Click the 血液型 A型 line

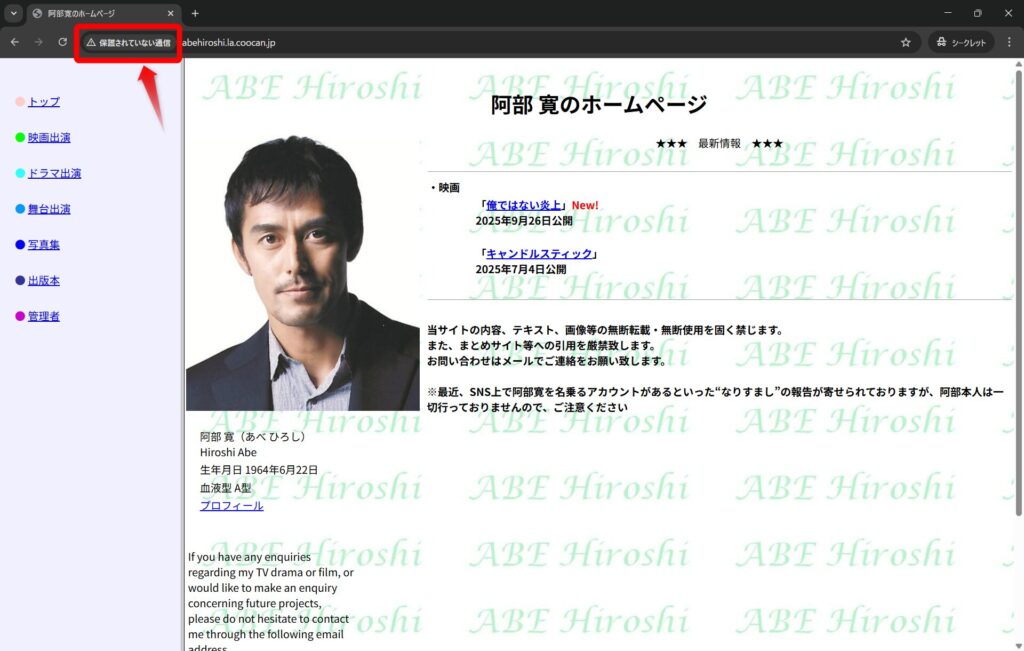[226, 488]
